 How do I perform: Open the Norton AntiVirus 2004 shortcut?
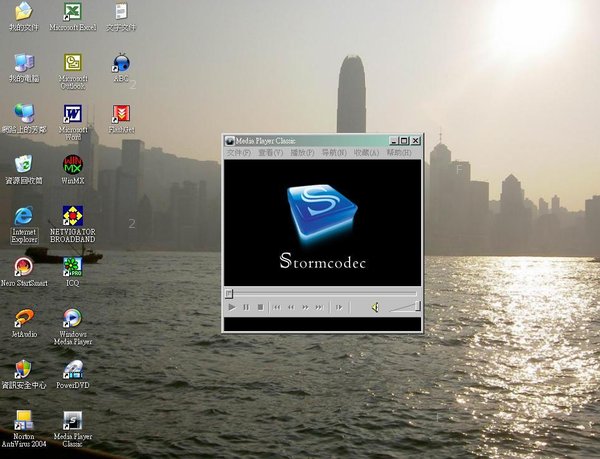24,429
